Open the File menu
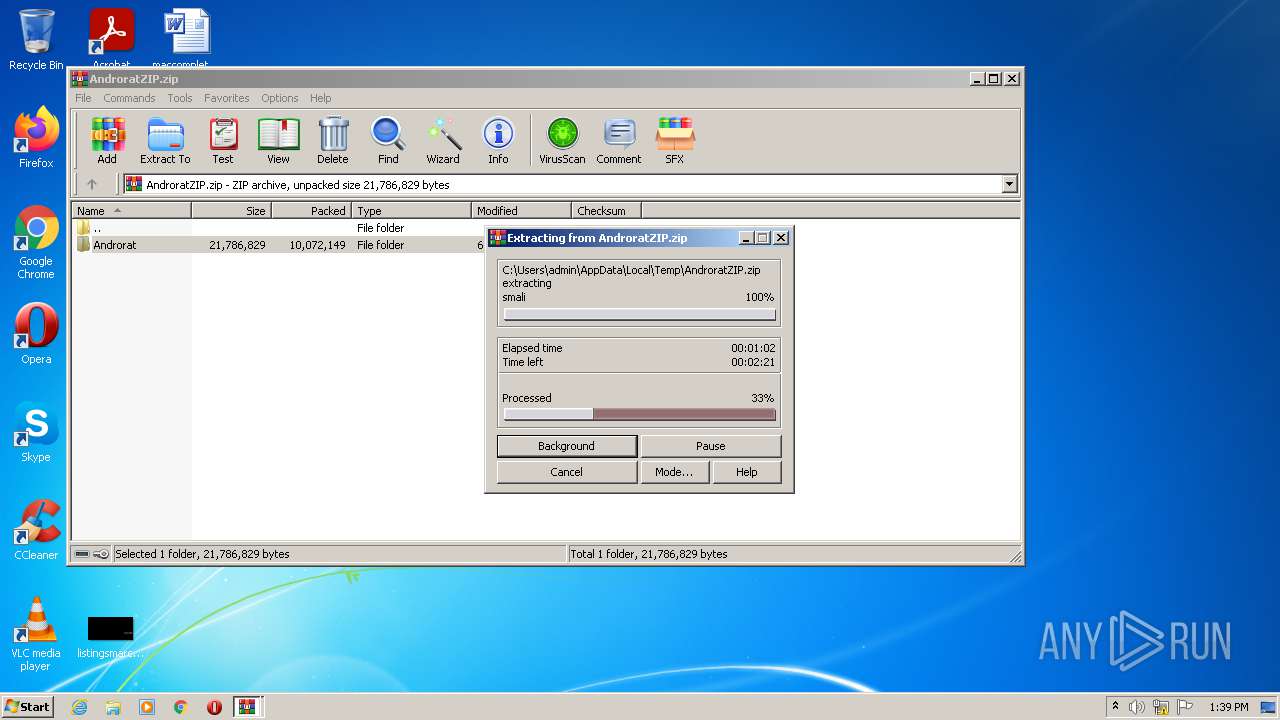 pyautogui.click(x=83, y=98)
